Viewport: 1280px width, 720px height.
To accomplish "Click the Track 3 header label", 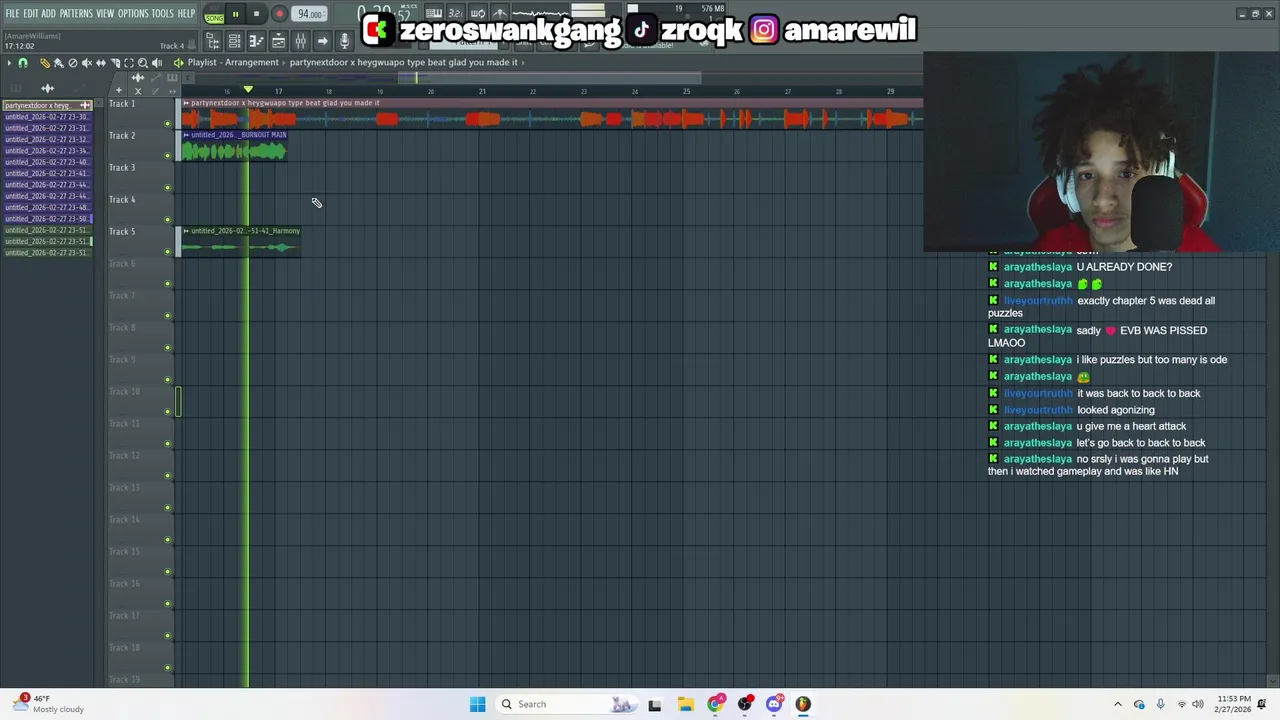I will pos(122,168).
